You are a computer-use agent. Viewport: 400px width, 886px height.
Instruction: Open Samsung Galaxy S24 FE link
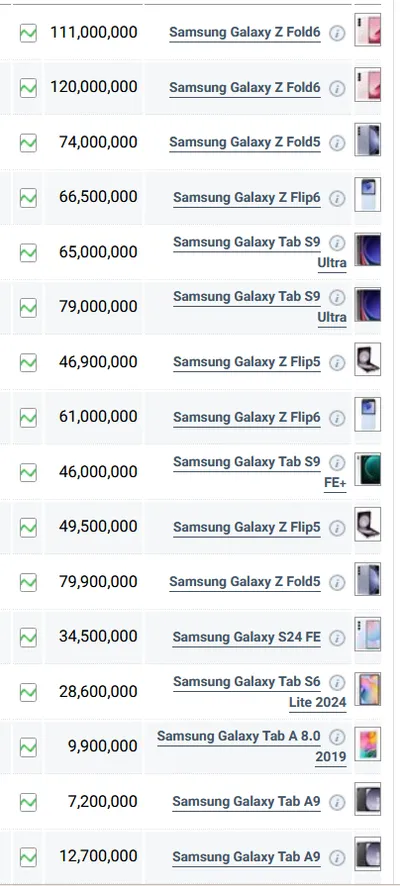point(246,637)
